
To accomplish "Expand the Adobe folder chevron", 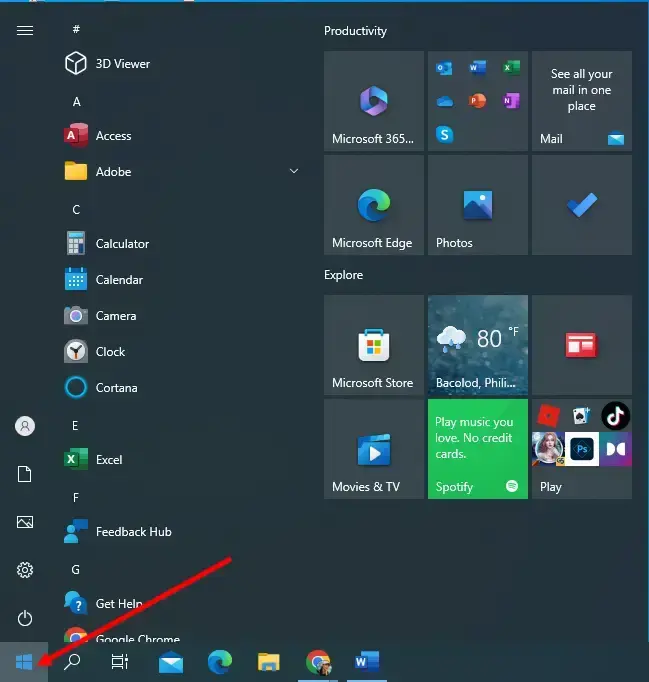I will (x=294, y=171).
